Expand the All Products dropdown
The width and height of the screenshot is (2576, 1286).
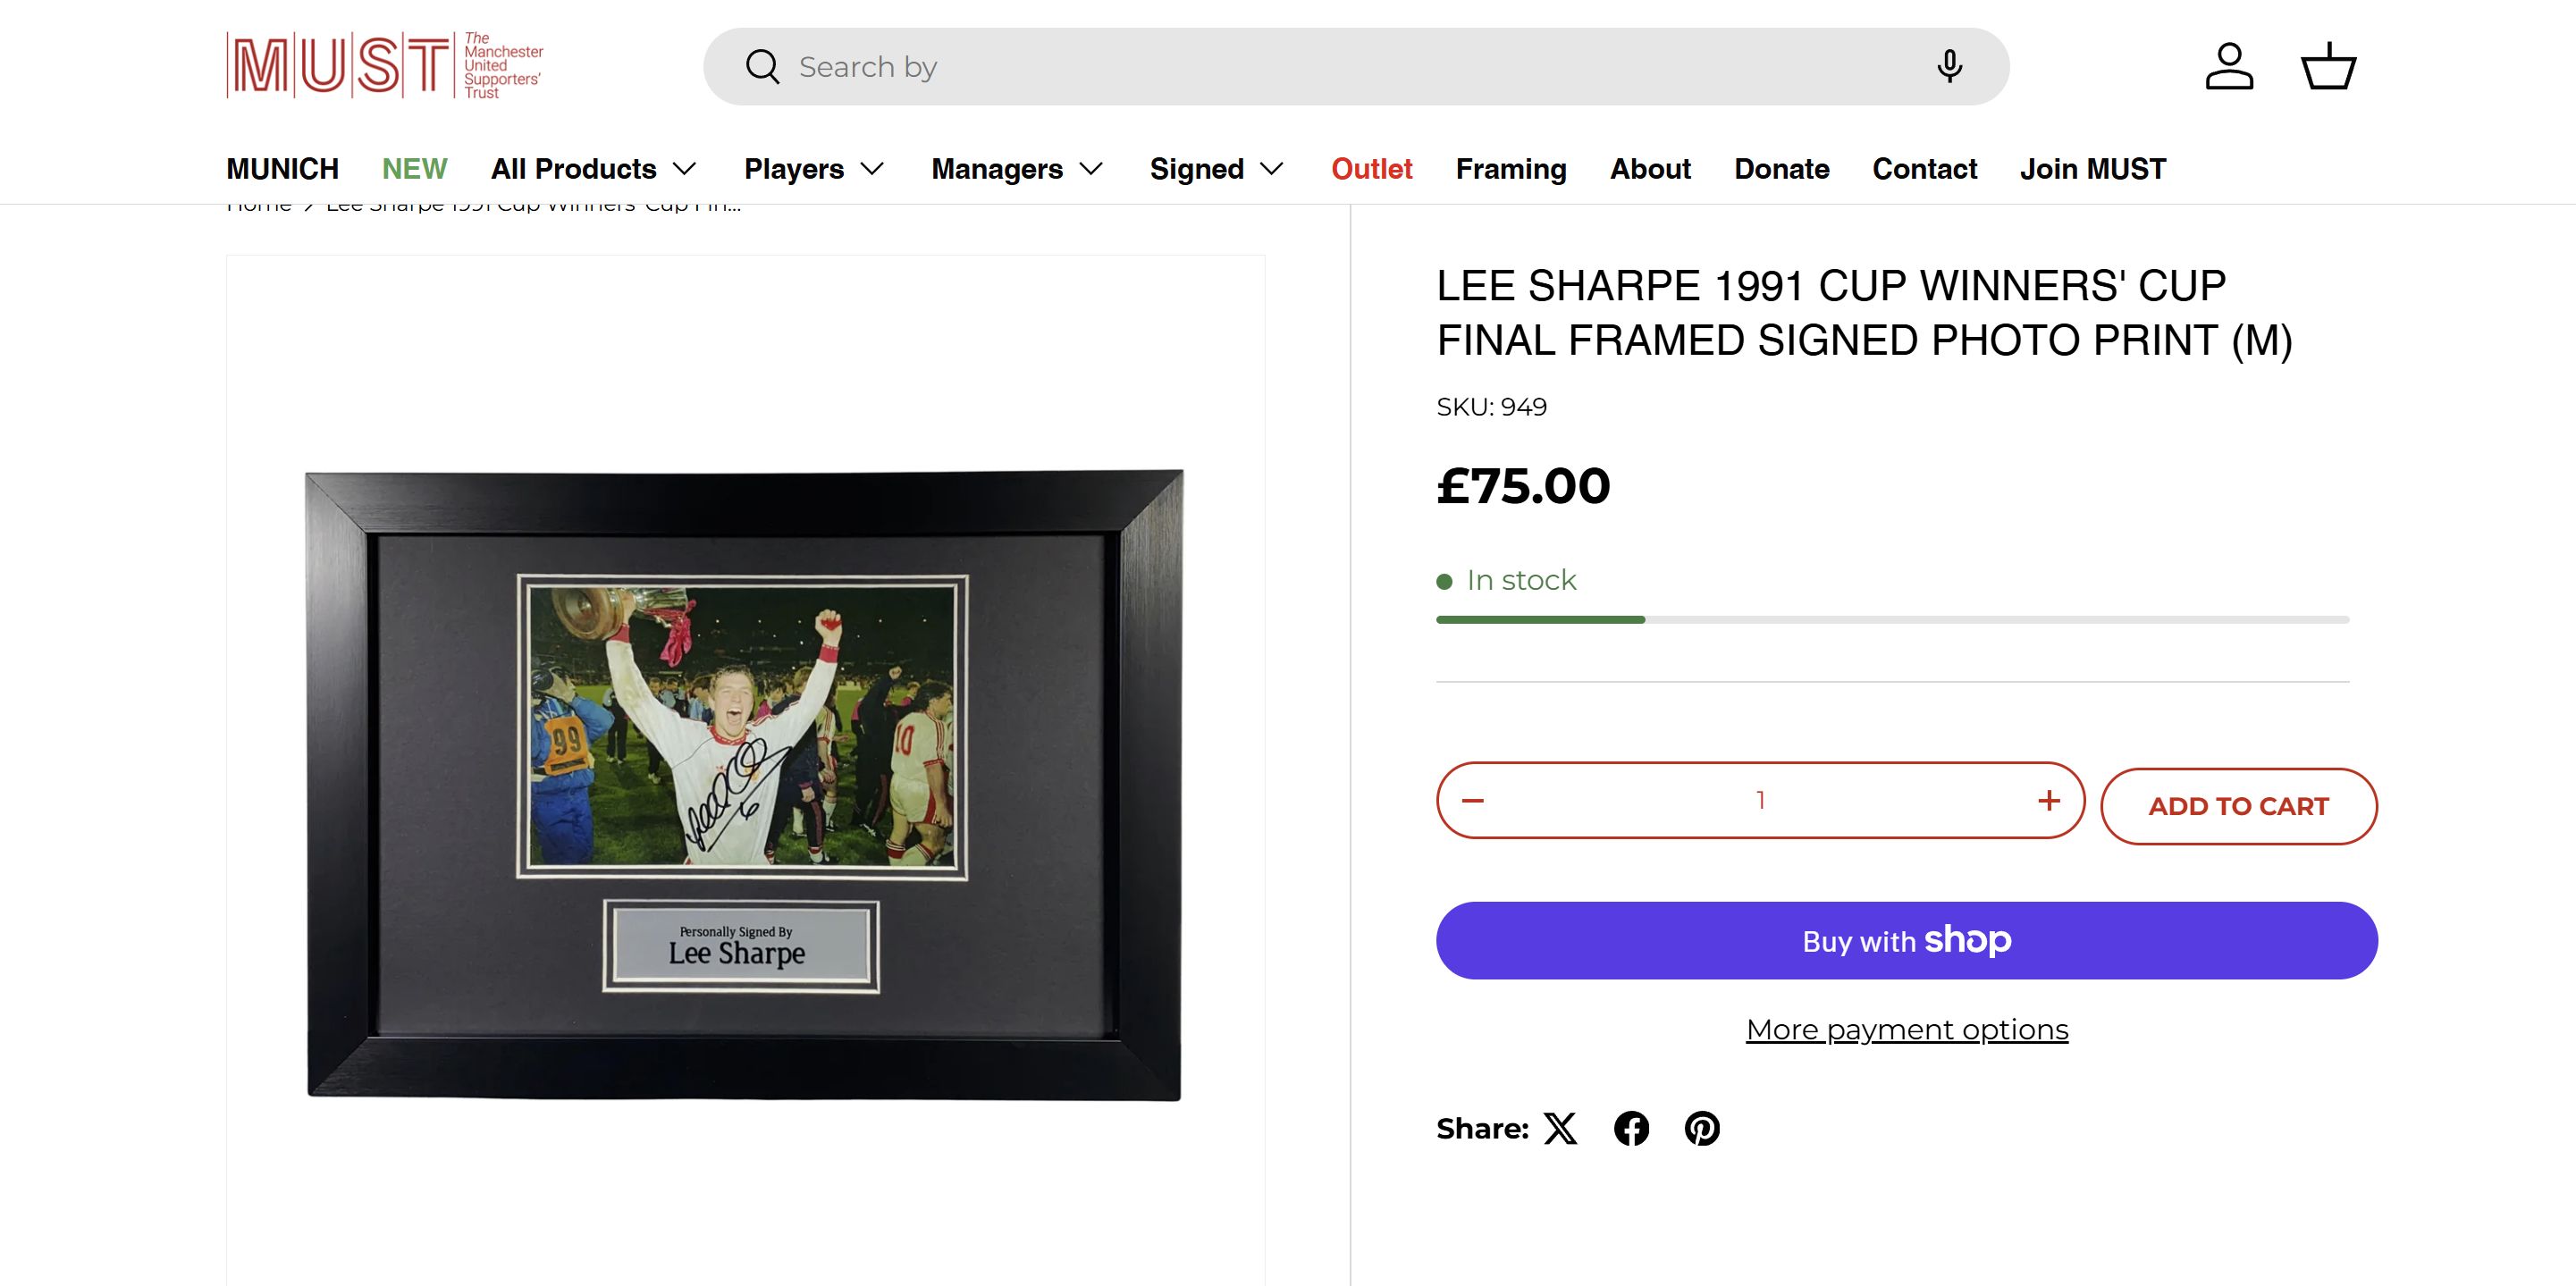[593, 169]
